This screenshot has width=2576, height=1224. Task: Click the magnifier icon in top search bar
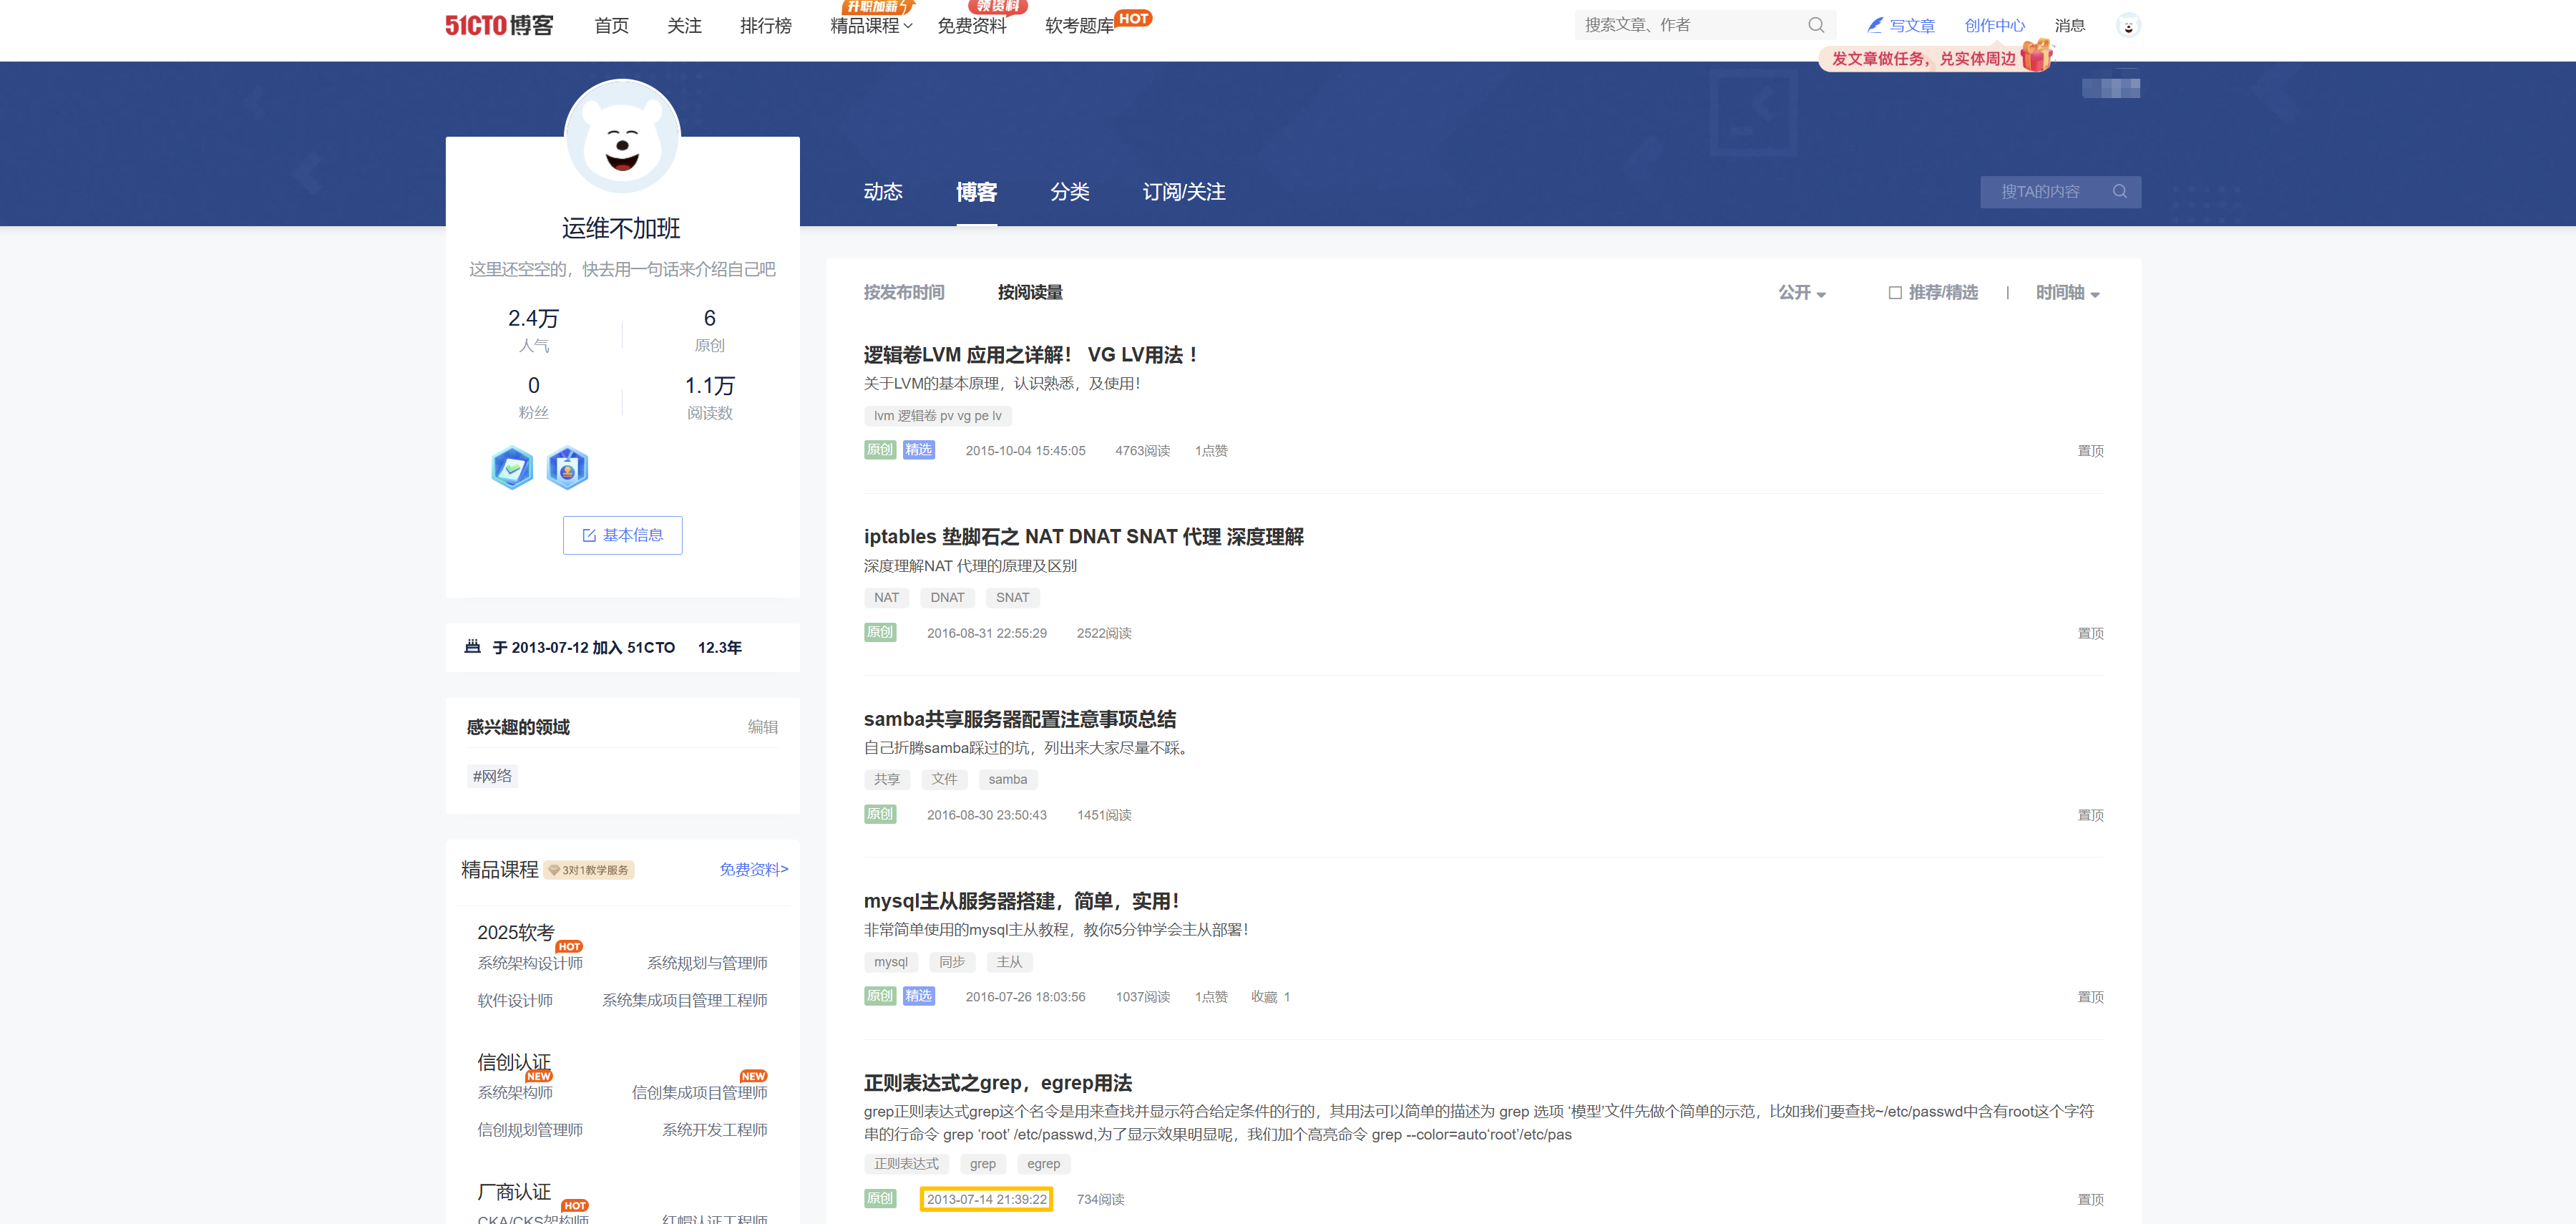[x=1815, y=25]
